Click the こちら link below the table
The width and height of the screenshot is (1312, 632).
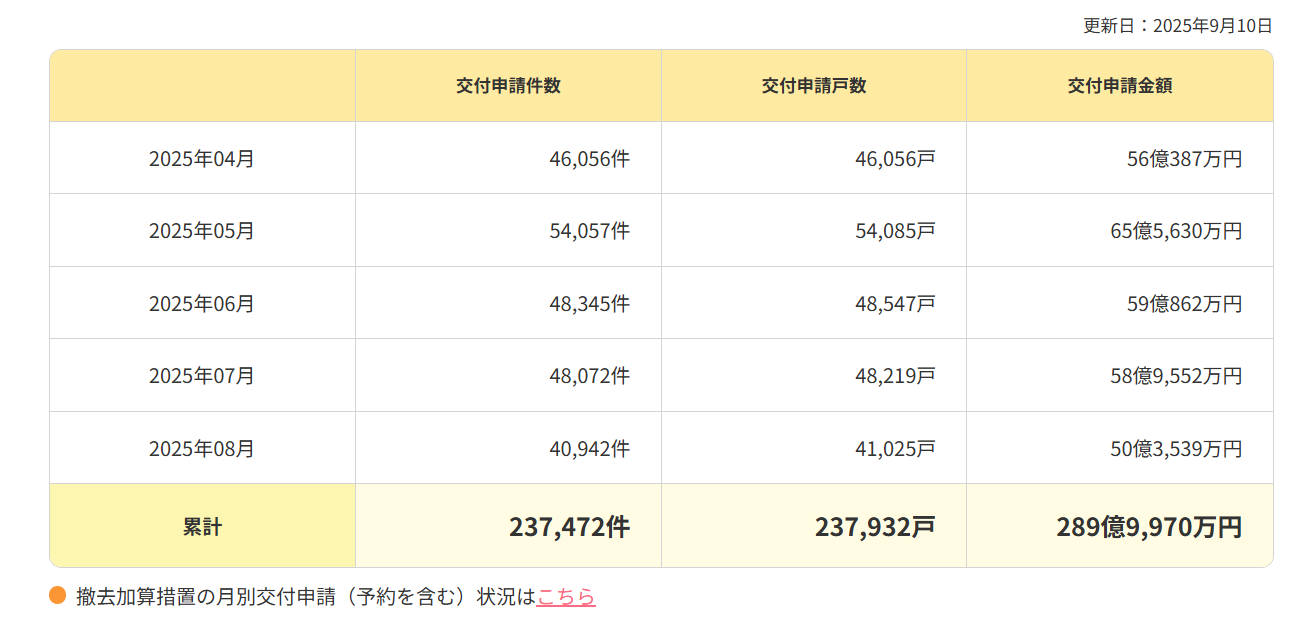tap(565, 597)
